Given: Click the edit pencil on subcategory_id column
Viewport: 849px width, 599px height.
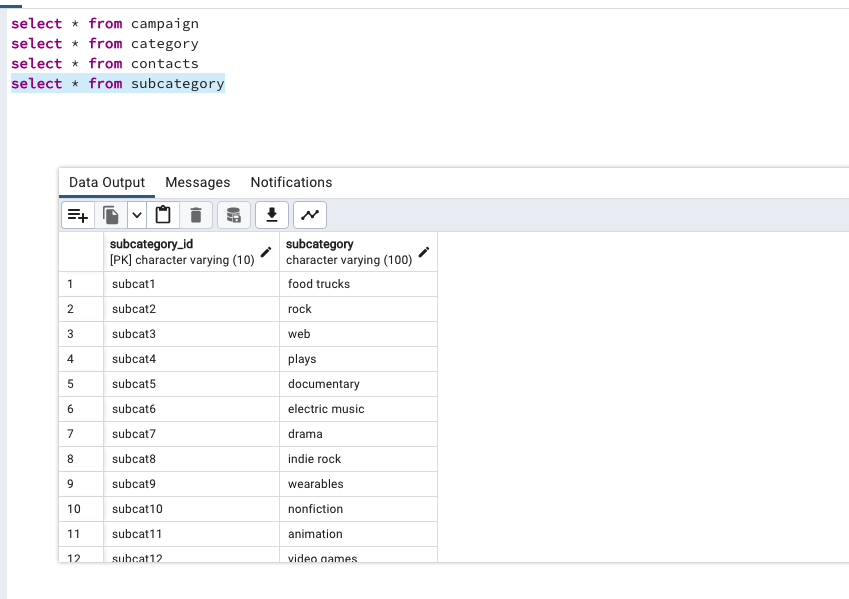Looking at the screenshot, I should coord(264,253).
